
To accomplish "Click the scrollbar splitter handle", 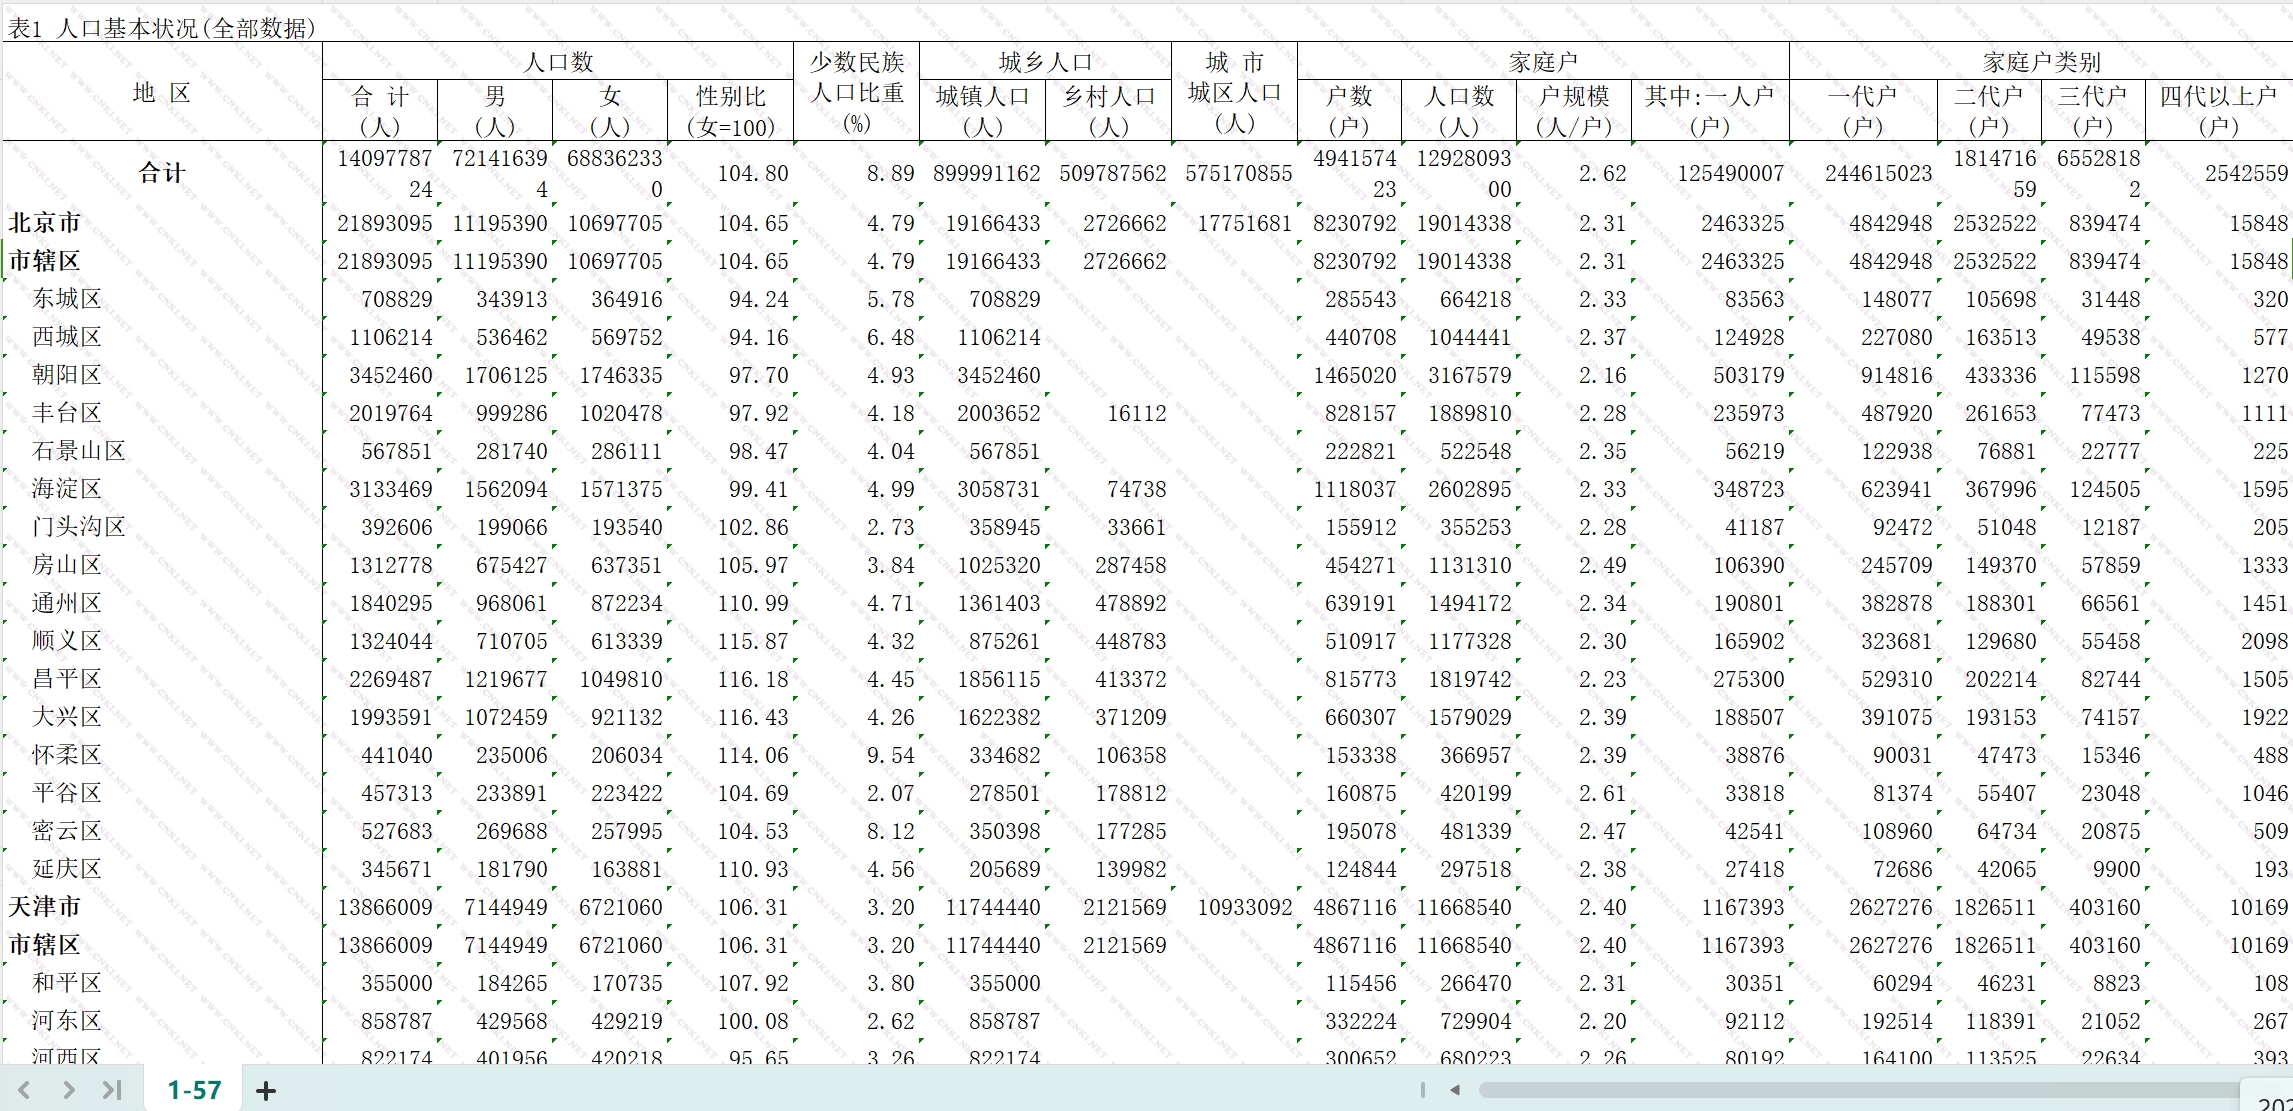I will click(1423, 1090).
